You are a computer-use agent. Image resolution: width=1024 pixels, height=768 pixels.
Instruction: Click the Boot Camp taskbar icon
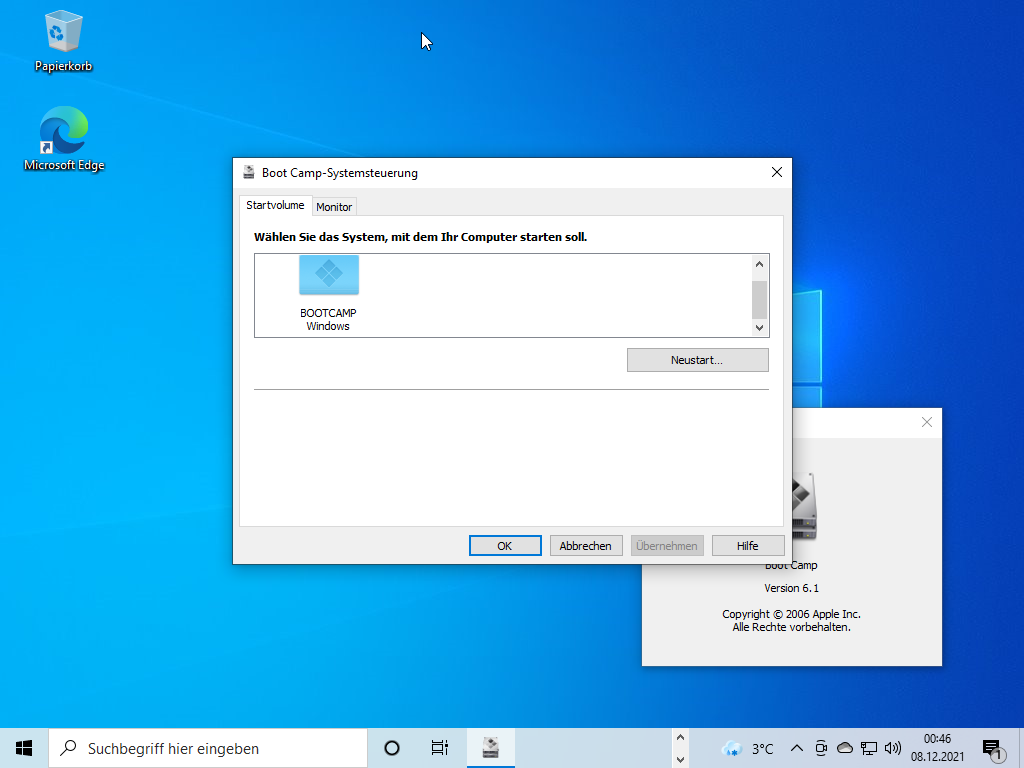490,748
